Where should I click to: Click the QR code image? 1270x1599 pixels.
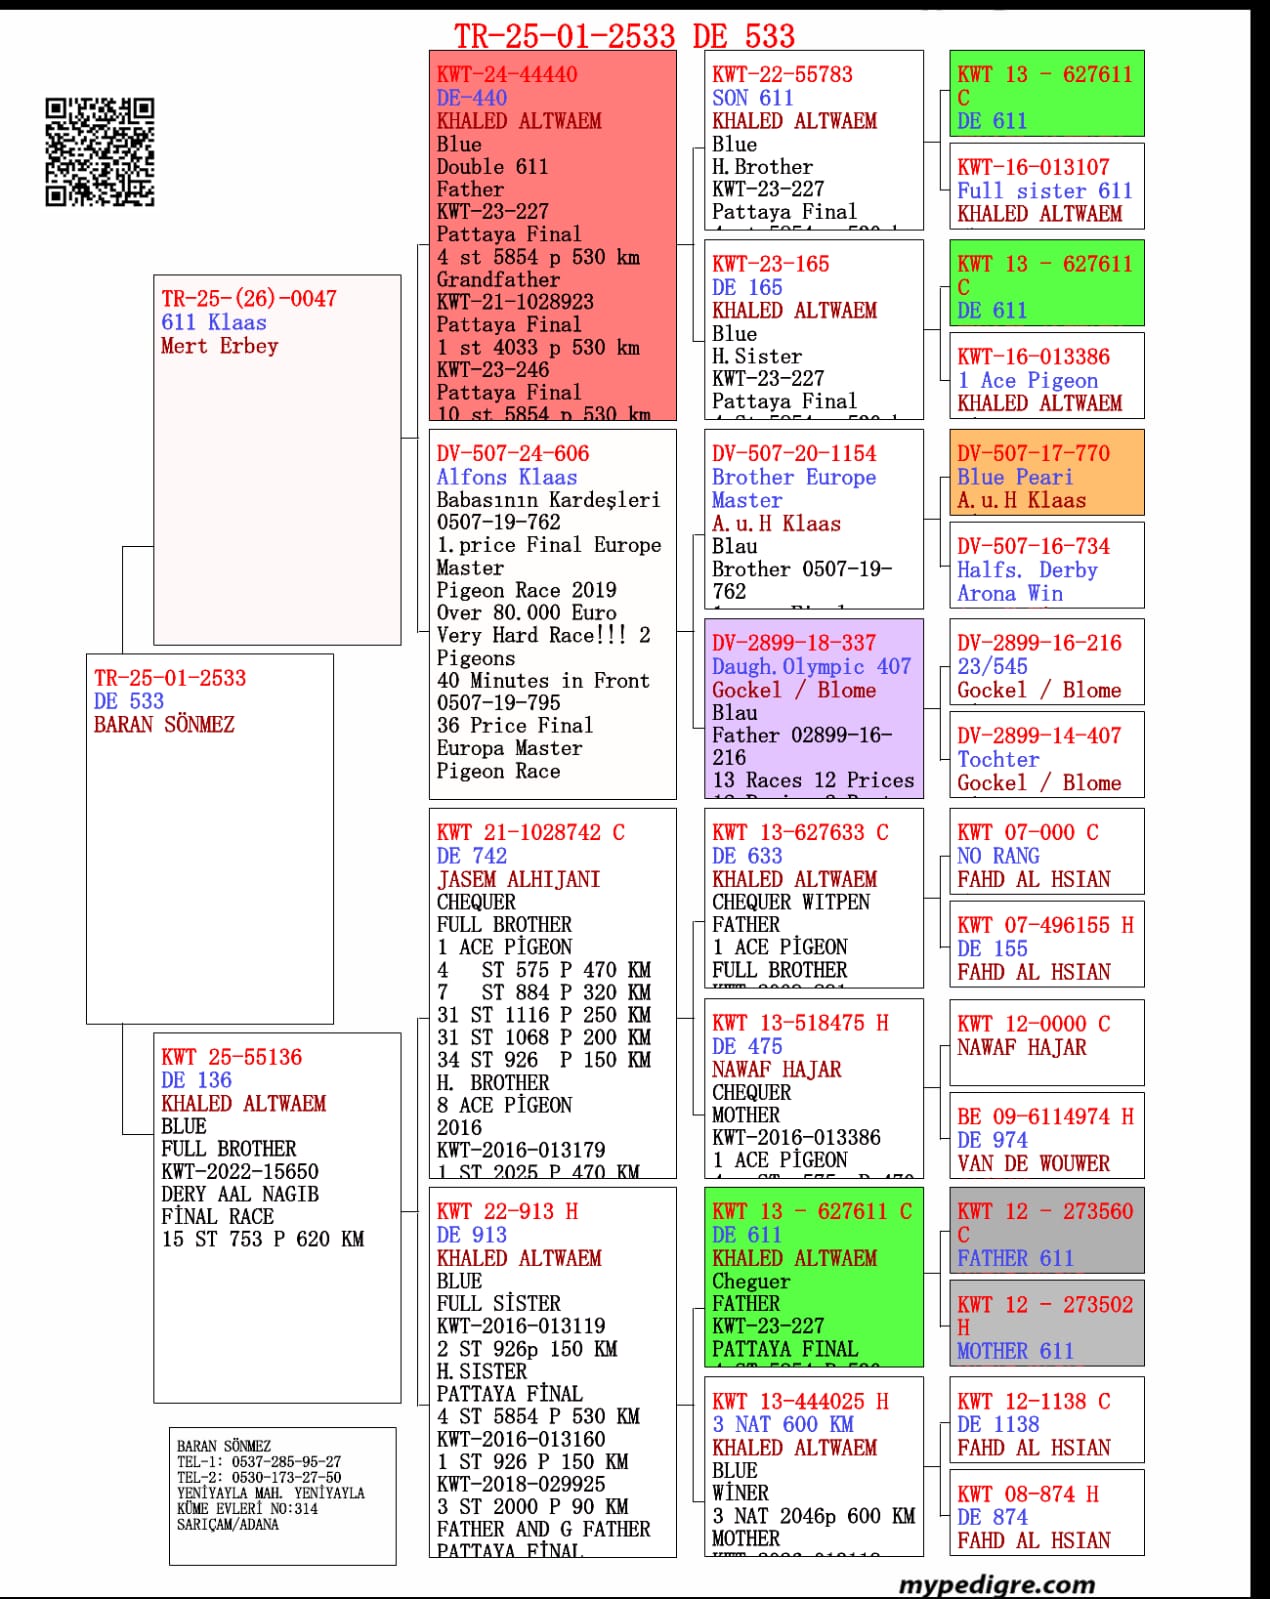[99, 152]
